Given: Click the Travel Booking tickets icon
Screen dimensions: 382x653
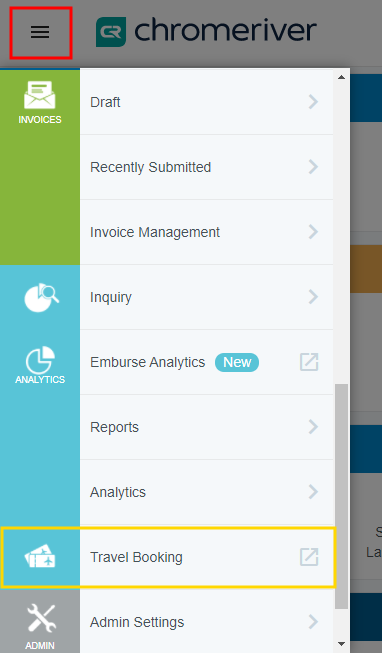Looking at the screenshot, I should pos(40,557).
